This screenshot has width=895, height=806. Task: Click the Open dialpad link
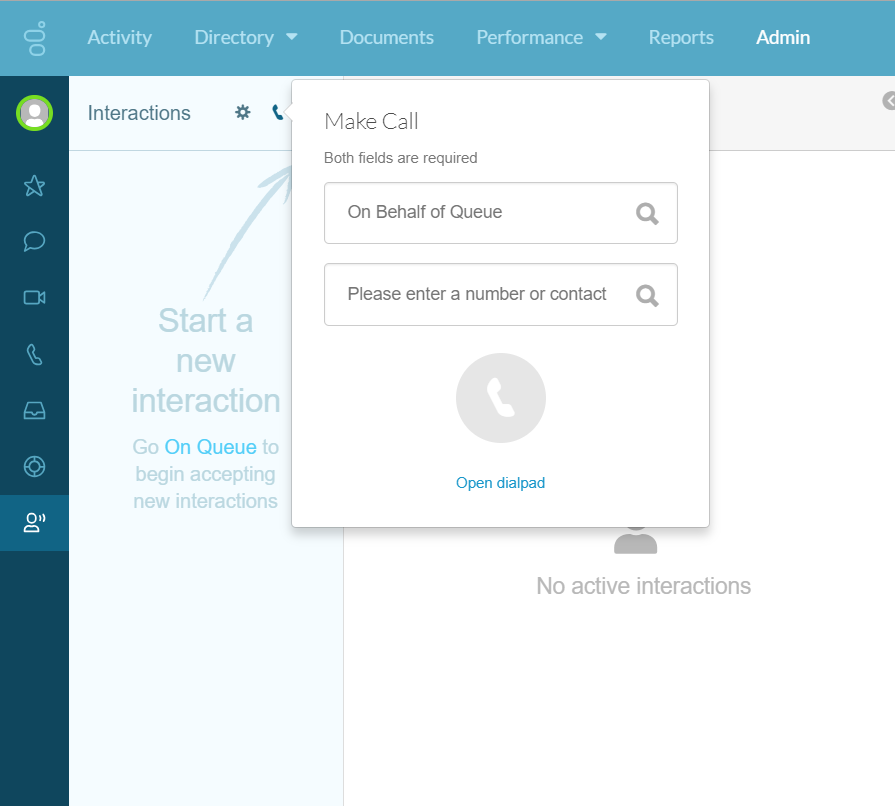click(500, 483)
